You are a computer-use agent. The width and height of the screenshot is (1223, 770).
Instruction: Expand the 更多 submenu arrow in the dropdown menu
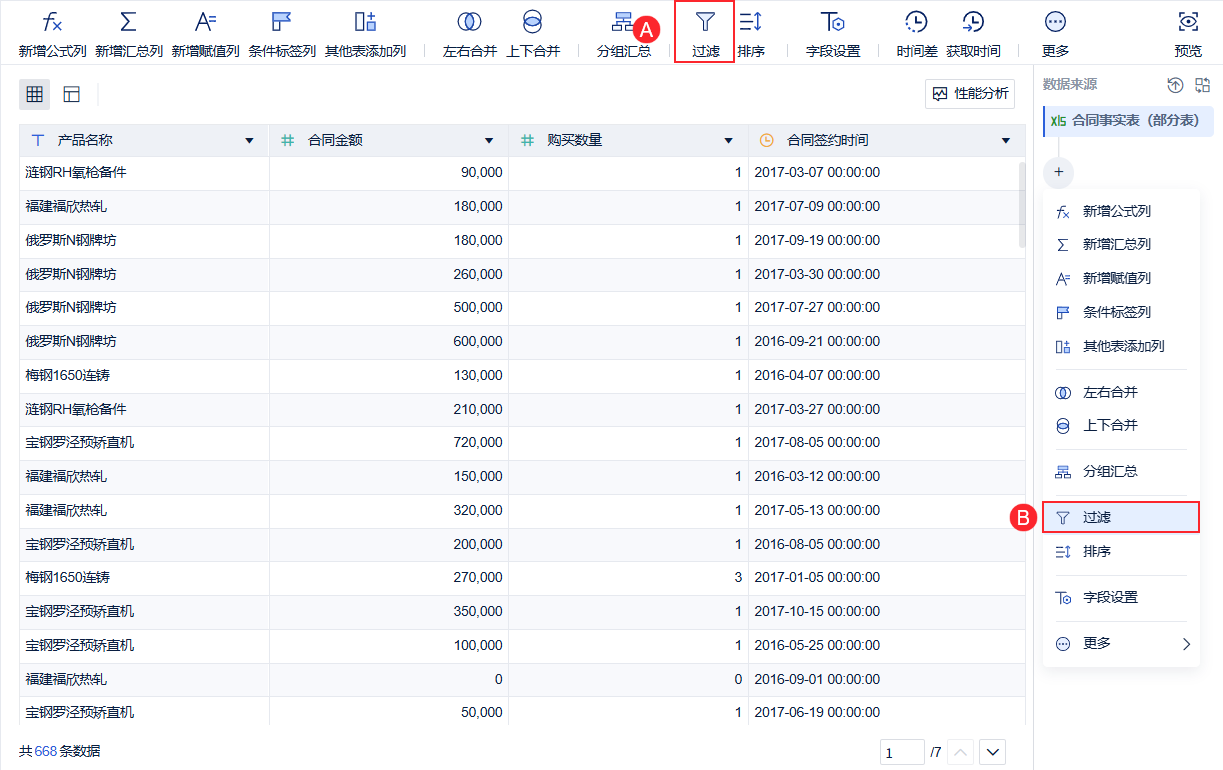point(1187,644)
